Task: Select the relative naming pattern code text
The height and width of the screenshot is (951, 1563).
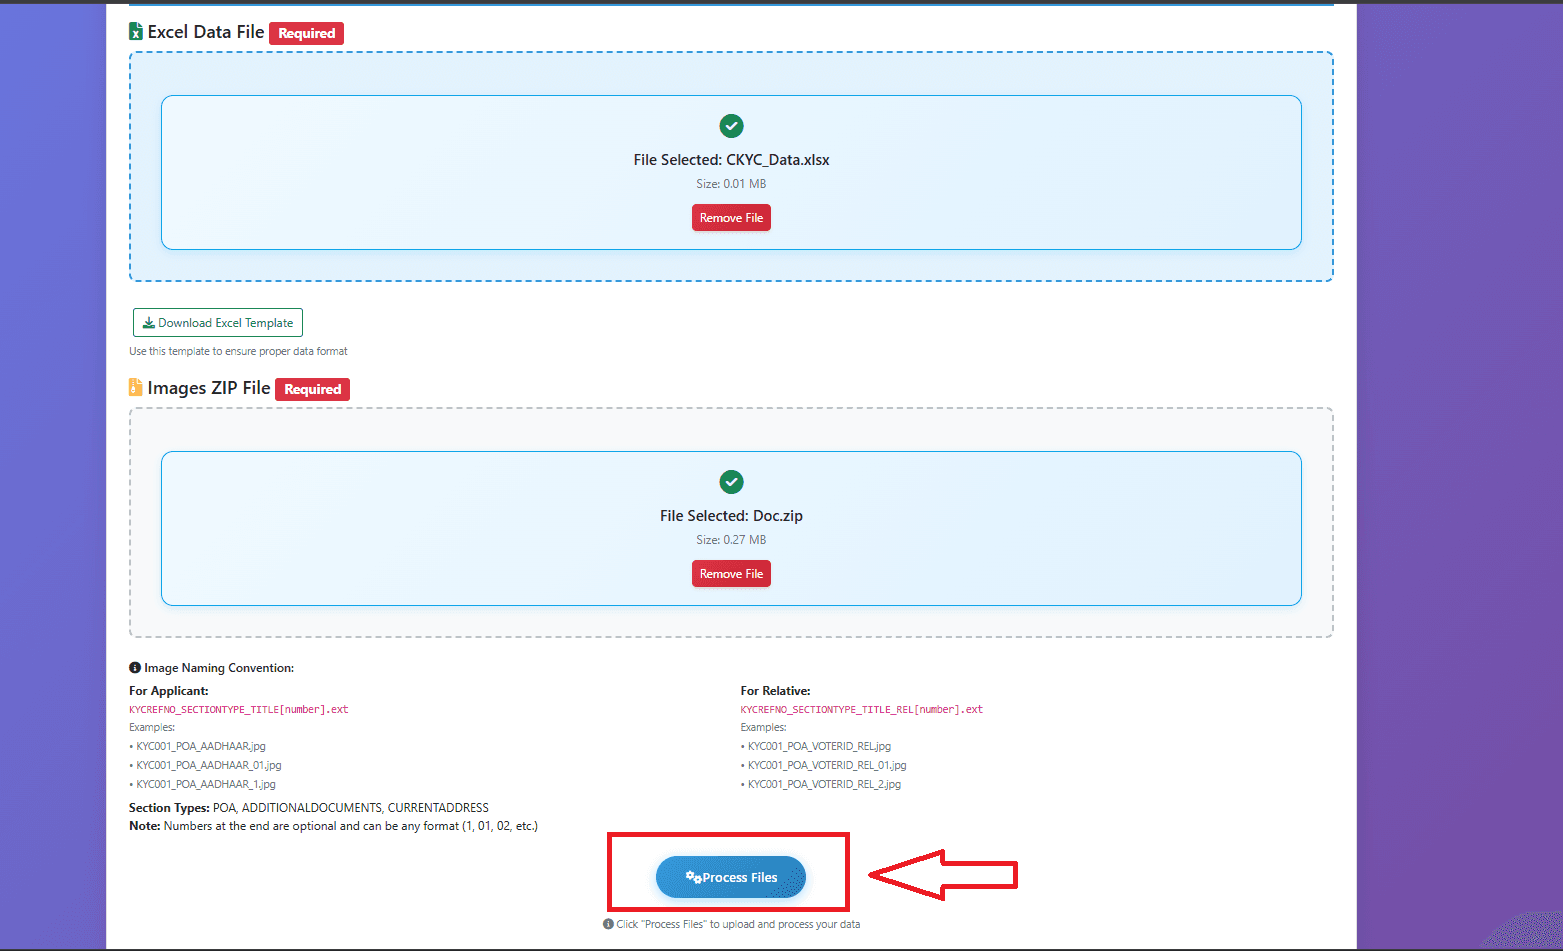Action: [x=861, y=709]
